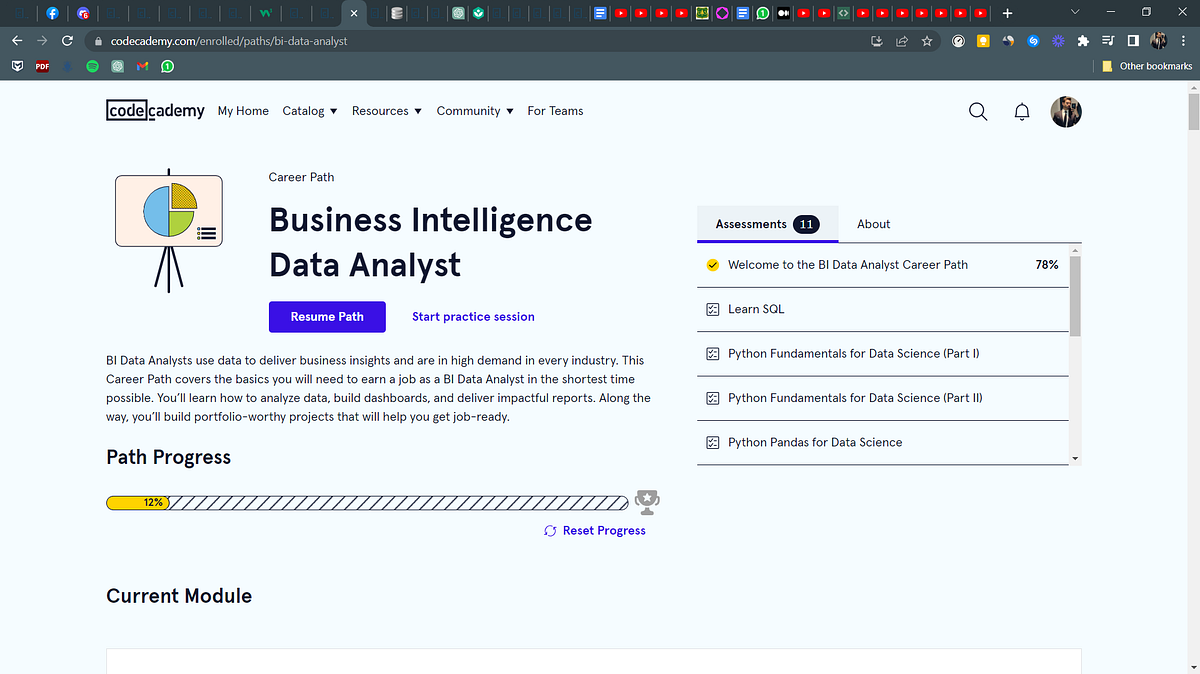Click the yellow checkmark on Welcome assessment
The image size is (1200, 674).
click(x=713, y=264)
